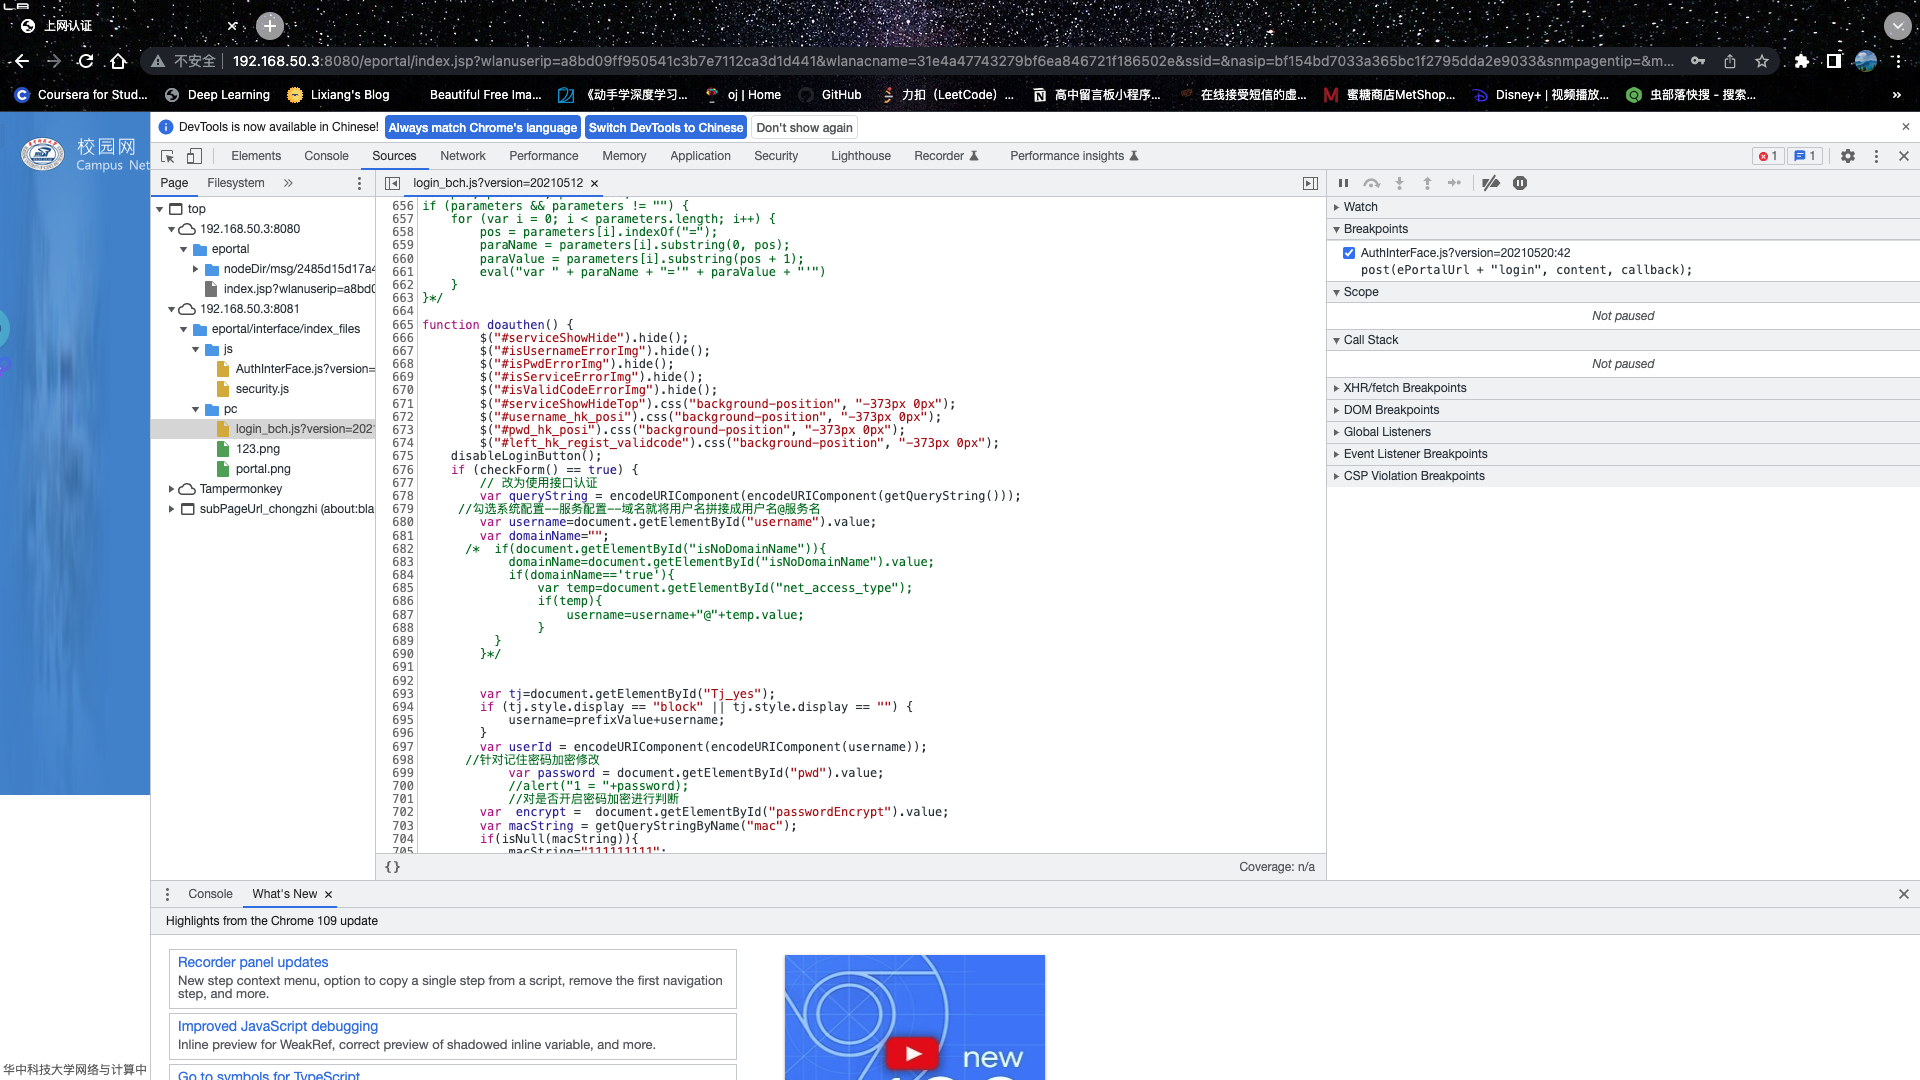Select security.js in file tree
1920x1080 pixels.
click(262, 389)
